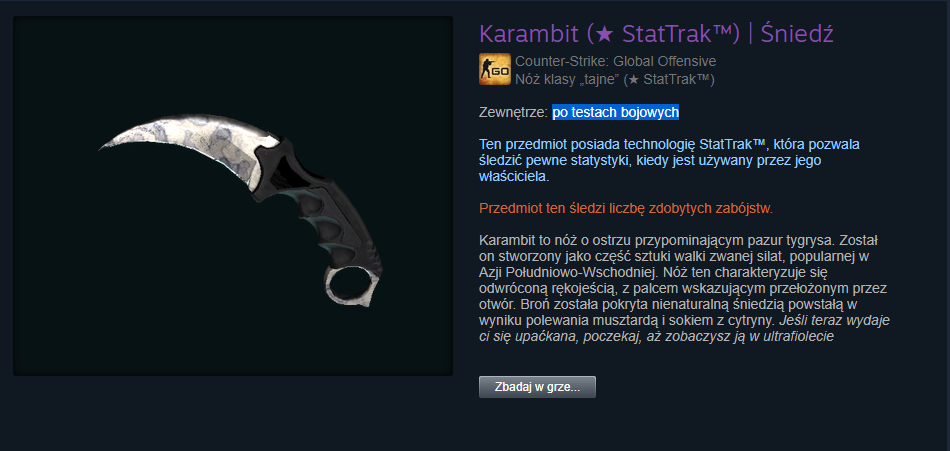Click the italic ultraviolet flavor text

pyautogui.click(x=685, y=328)
